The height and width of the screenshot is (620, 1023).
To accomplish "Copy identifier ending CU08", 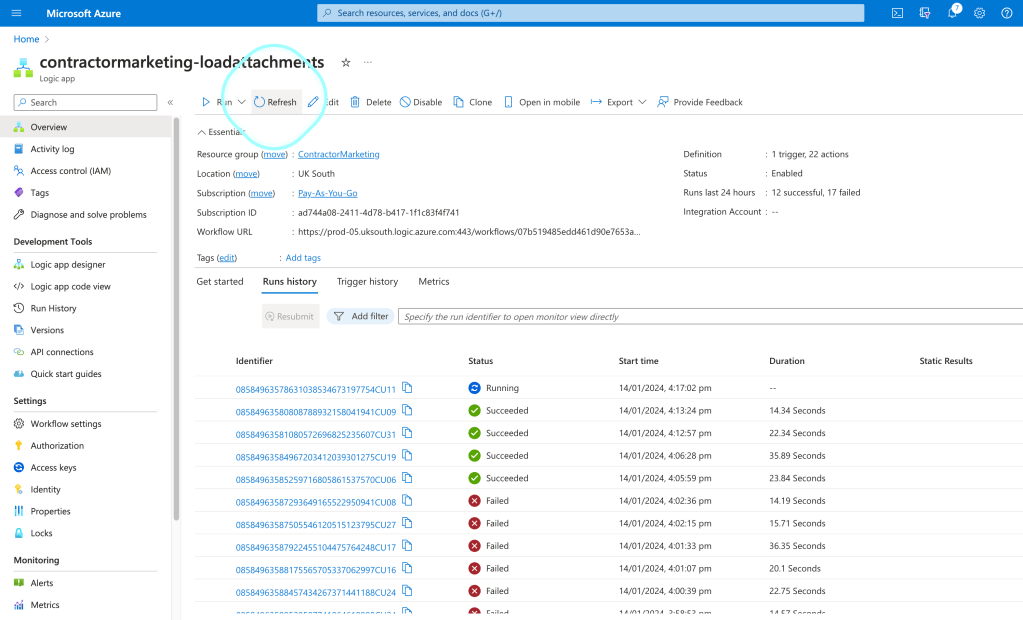I will 407,501.
